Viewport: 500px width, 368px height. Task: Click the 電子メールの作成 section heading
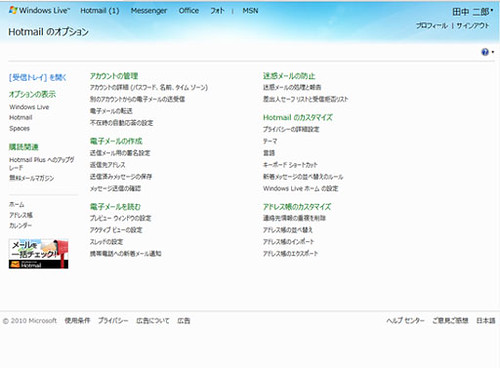(x=116, y=141)
